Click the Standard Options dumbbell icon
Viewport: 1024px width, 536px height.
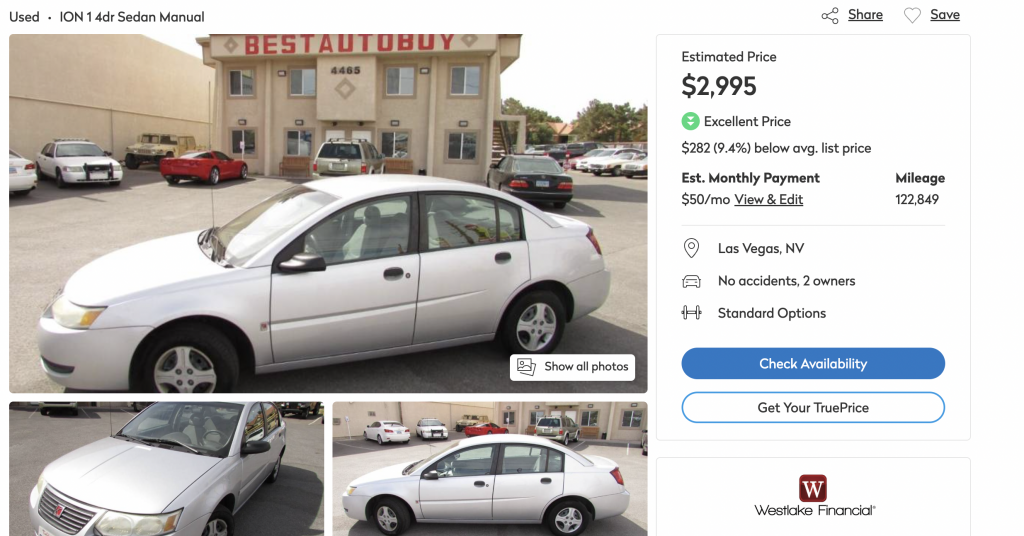coord(691,313)
